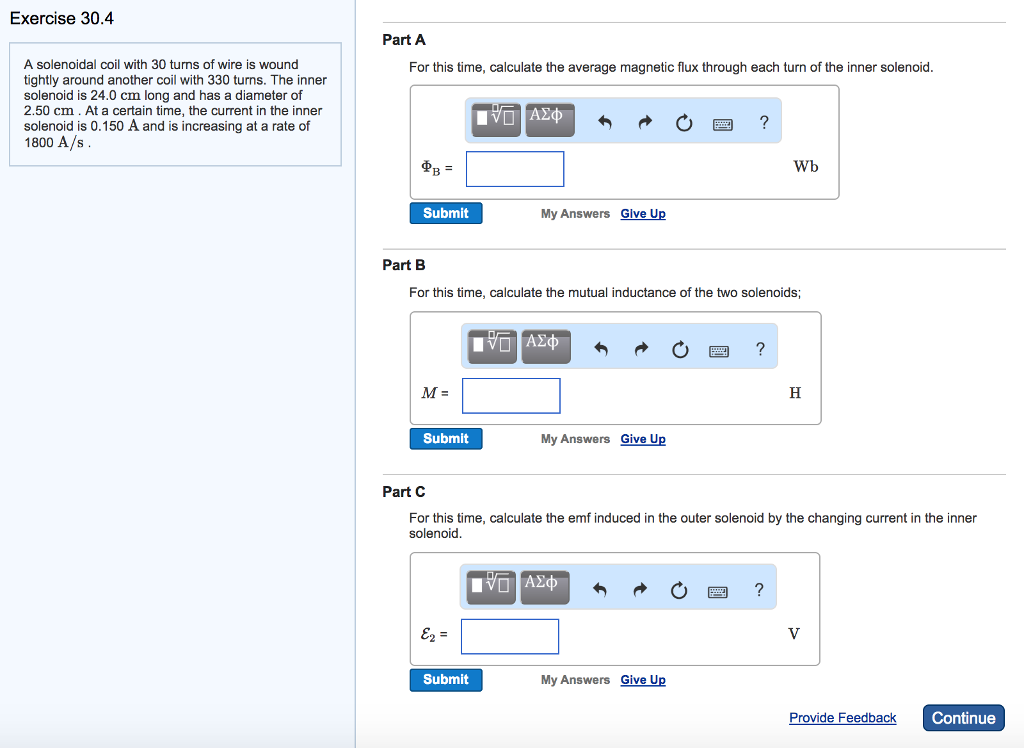
Task: Show keyboard shortcuts in Part B
Action: 719,350
